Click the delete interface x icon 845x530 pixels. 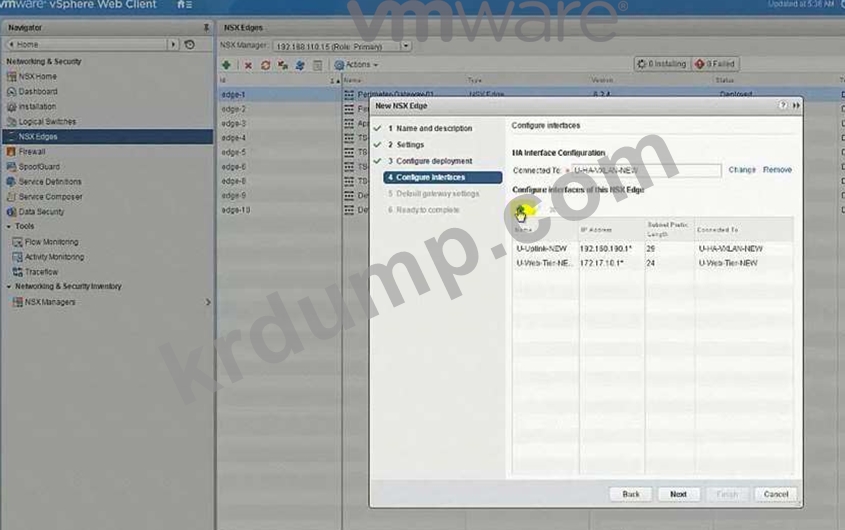click(x=553, y=210)
